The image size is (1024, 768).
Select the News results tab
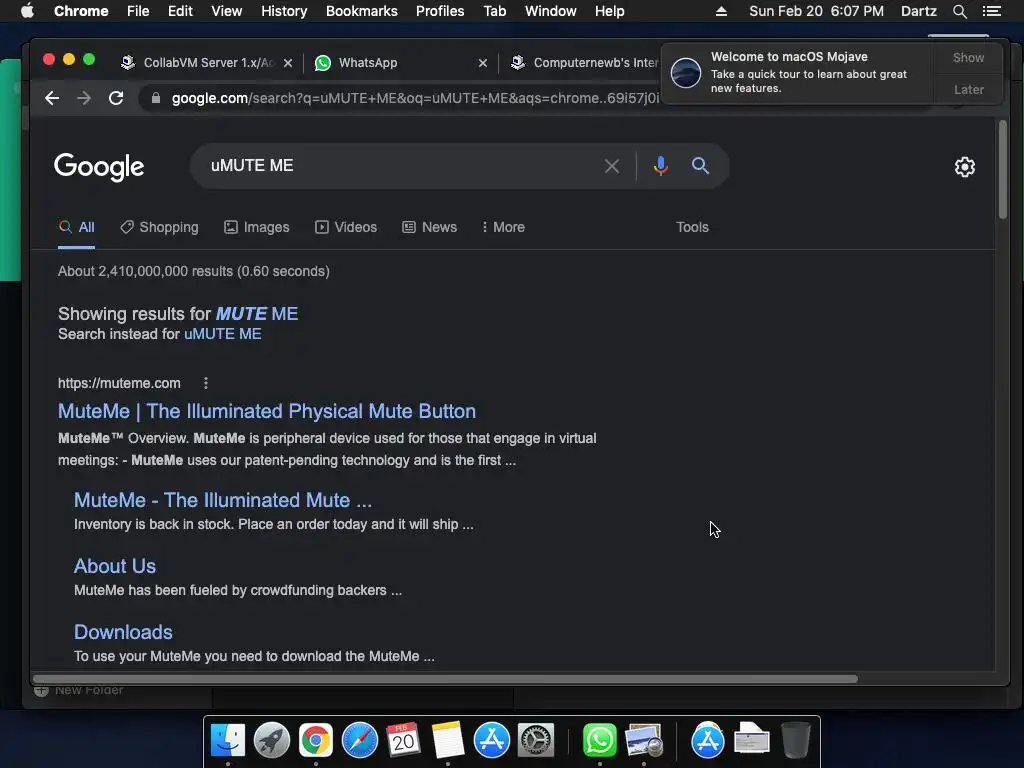(x=430, y=227)
